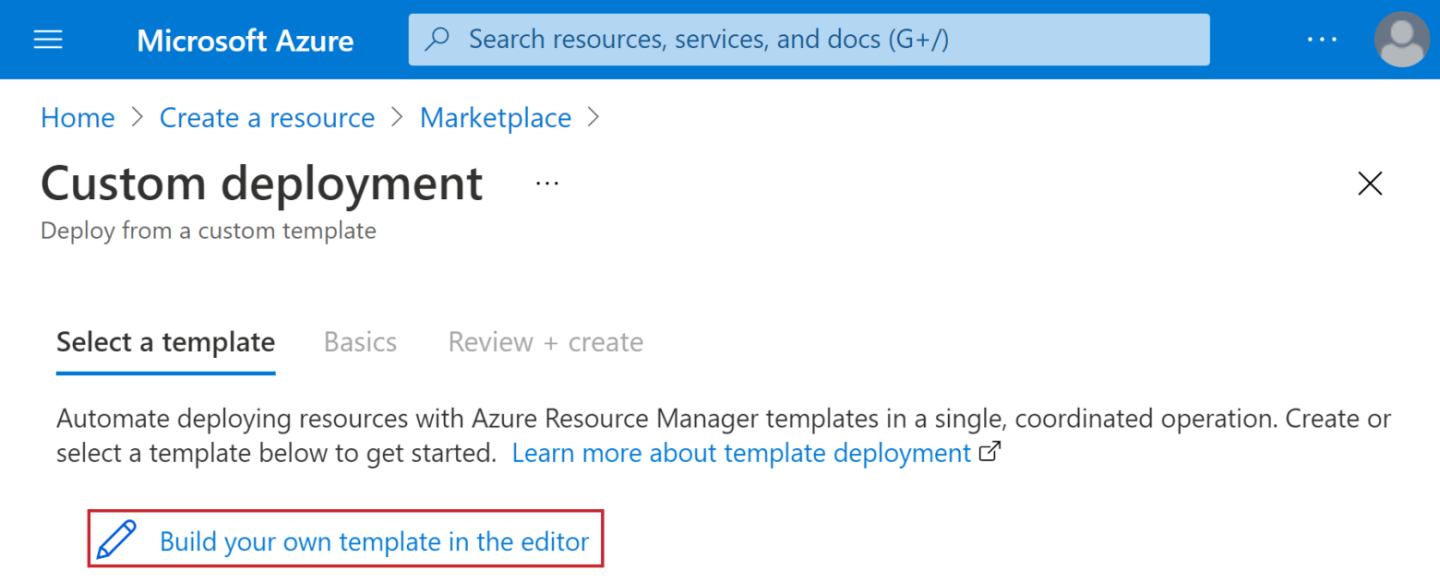
Task: Go to Marketplace from the breadcrumb
Action: [x=495, y=117]
